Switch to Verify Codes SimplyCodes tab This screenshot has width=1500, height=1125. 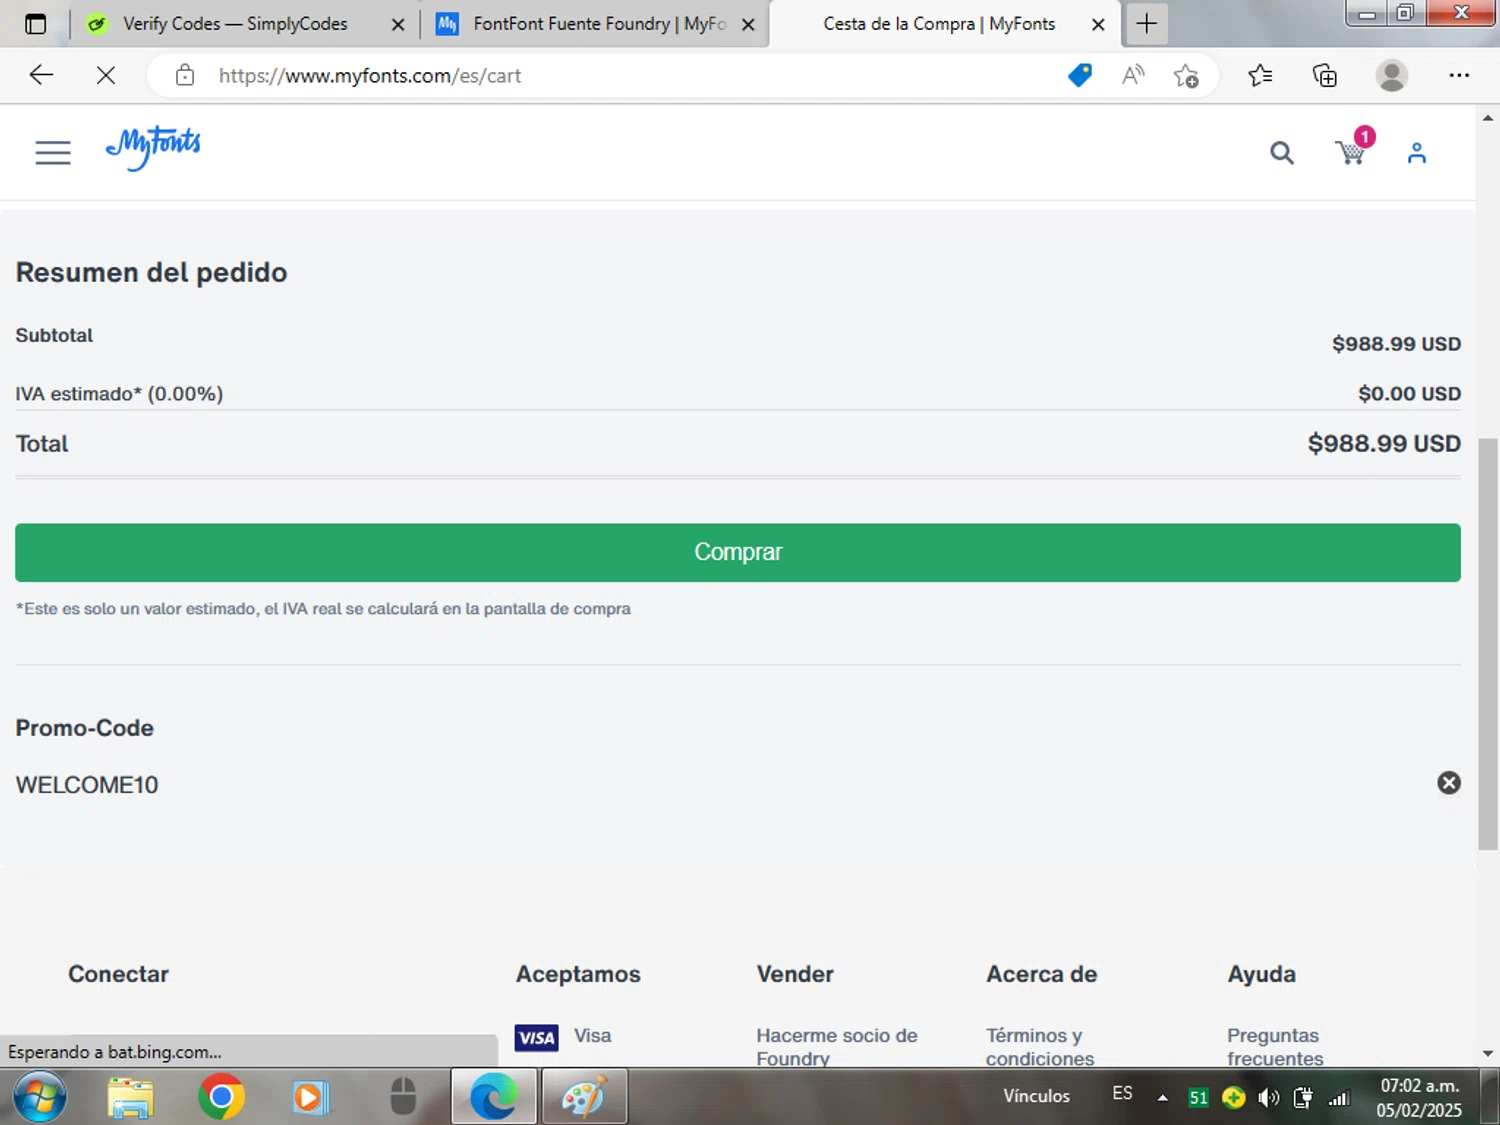point(235,24)
